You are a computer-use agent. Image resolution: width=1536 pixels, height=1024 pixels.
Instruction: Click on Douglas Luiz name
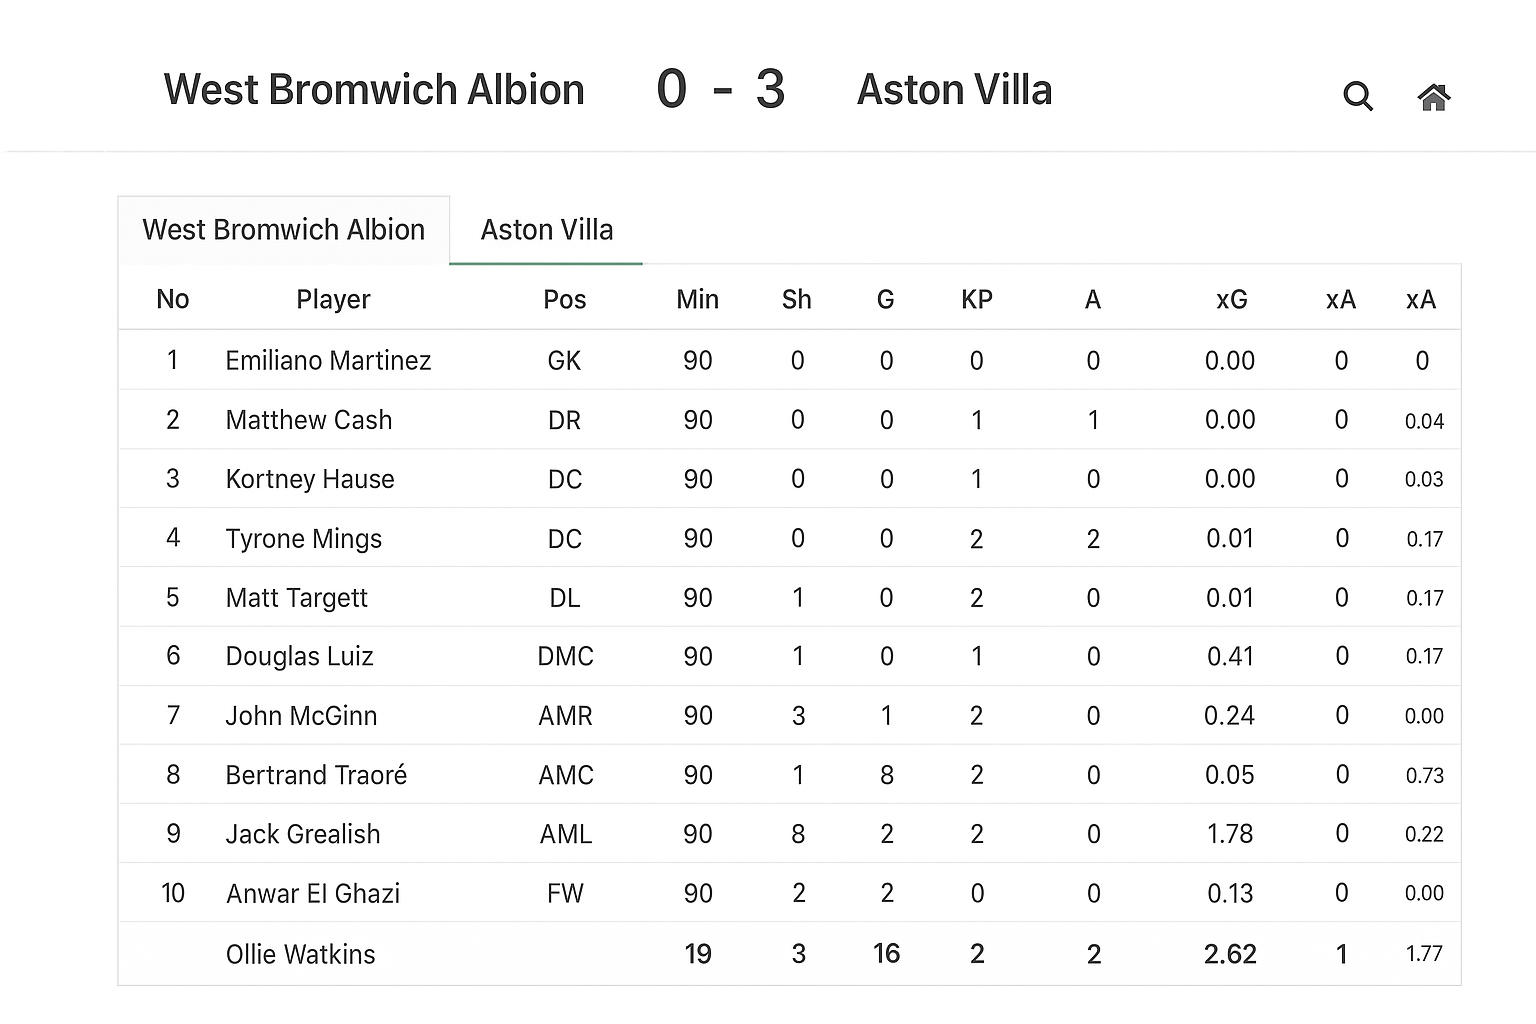[x=299, y=656]
